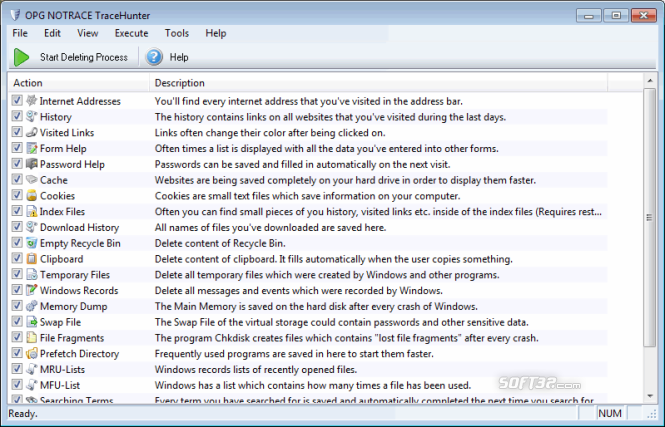
Task: Click the Clipboard row icon
Action: point(32,259)
